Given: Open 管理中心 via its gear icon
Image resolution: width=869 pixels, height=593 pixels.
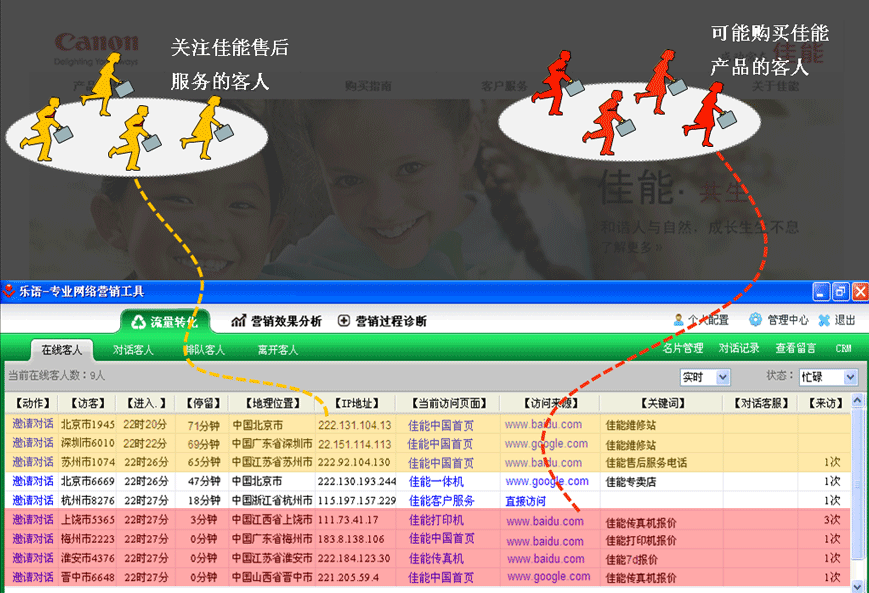Looking at the screenshot, I should (755, 320).
